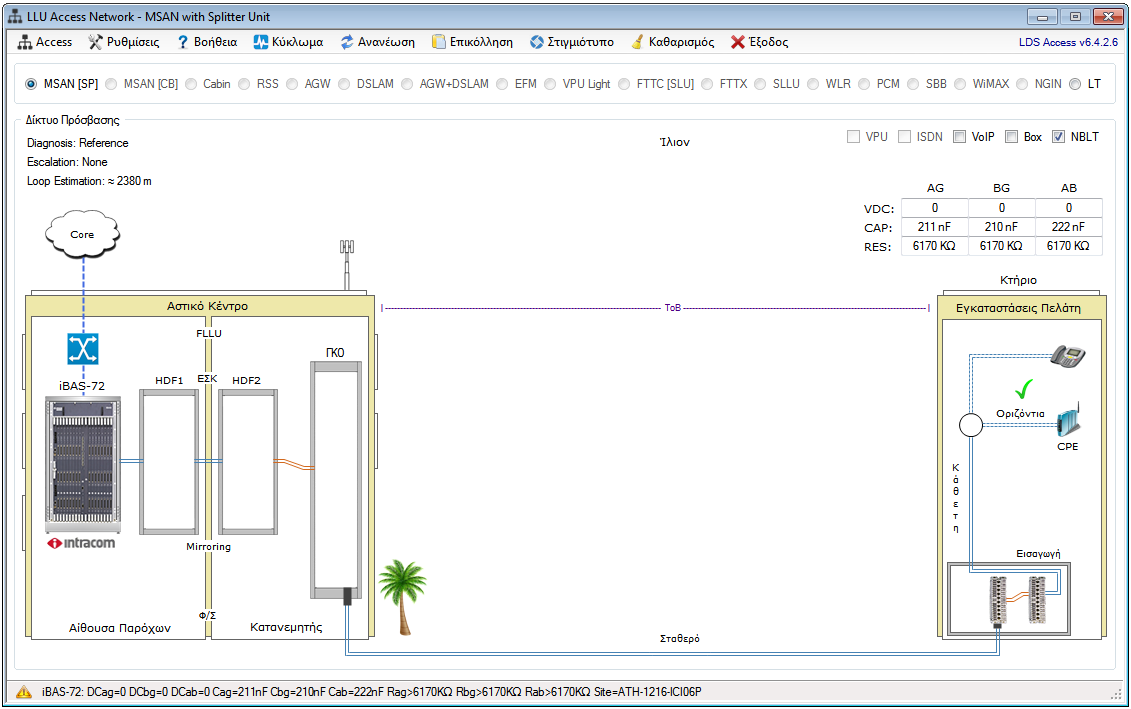Click the blue network switch icon
Image resolution: width=1131 pixels, height=709 pixels.
click(82, 348)
